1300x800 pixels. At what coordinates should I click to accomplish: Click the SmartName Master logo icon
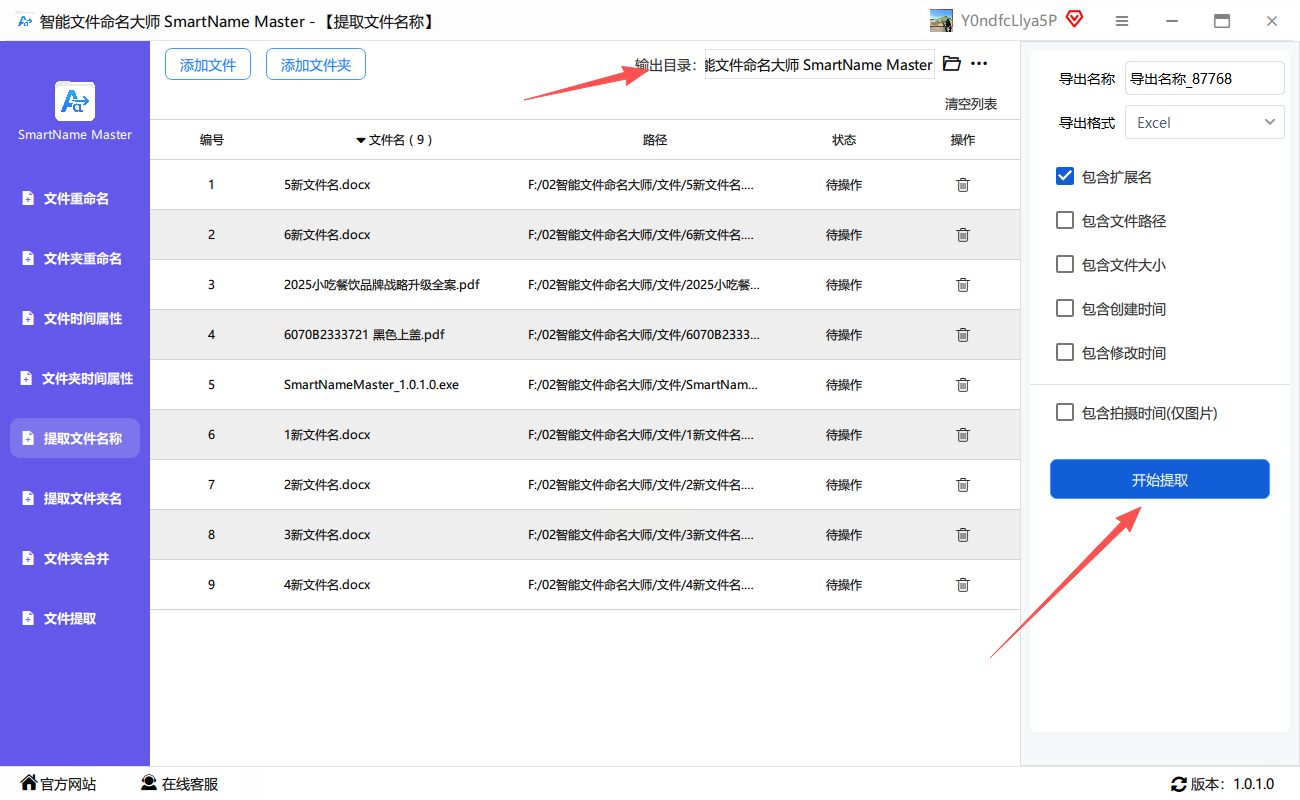pyautogui.click(x=75, y=101)
